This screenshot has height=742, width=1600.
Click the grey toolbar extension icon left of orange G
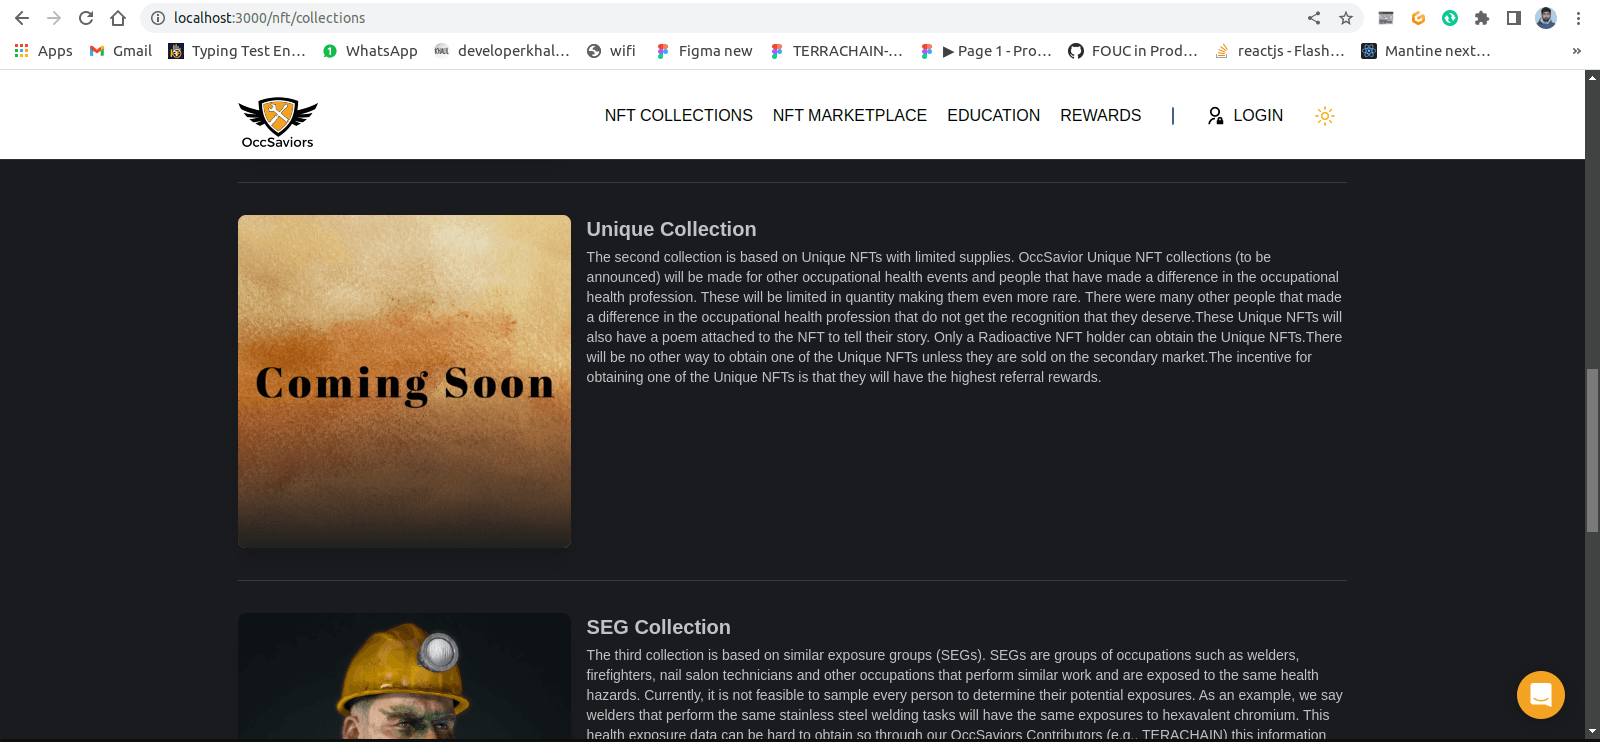1386,18
